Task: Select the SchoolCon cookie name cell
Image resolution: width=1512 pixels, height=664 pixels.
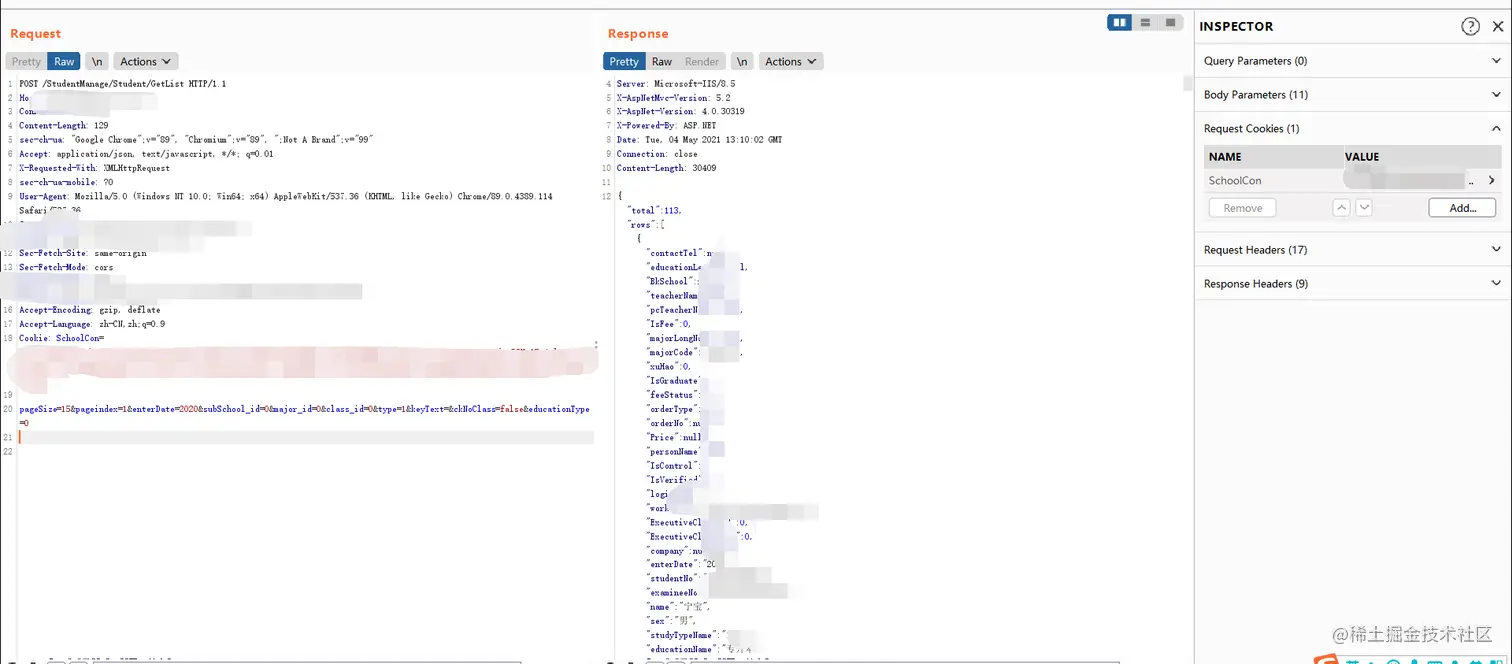Action: click(x=1235, y=181)
